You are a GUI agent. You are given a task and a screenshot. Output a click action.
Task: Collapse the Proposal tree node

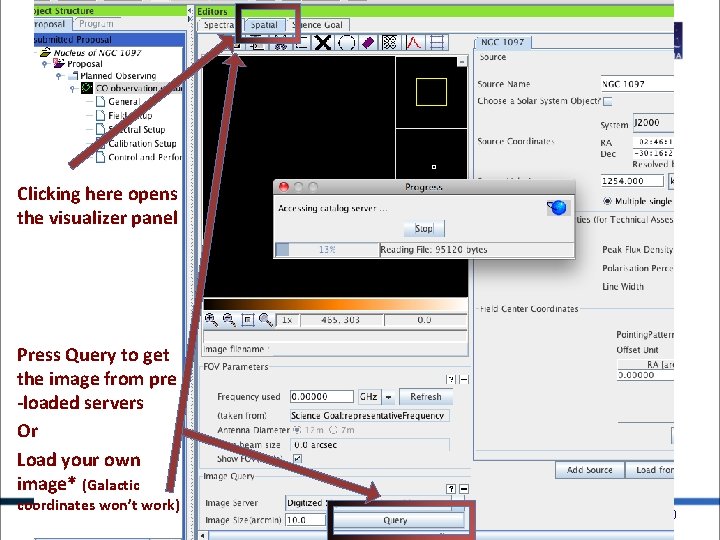click(45, 64)
